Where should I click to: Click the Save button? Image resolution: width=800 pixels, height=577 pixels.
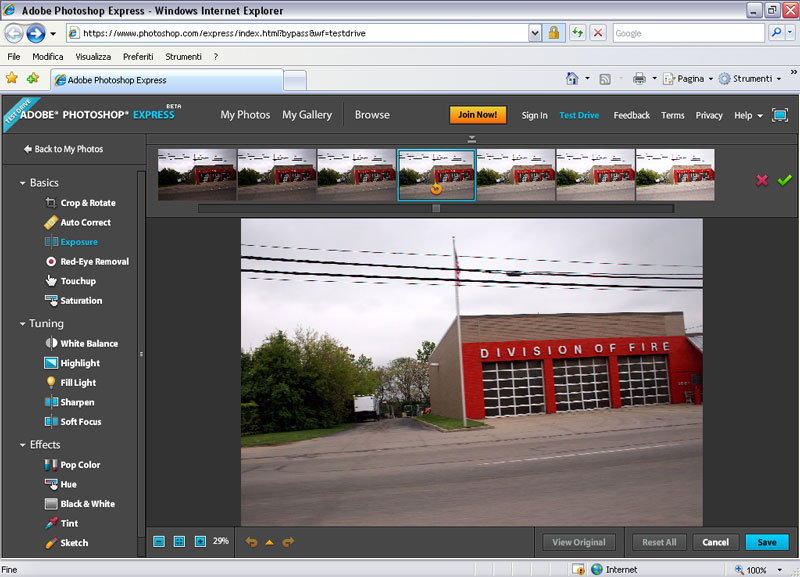coord(767,542)
